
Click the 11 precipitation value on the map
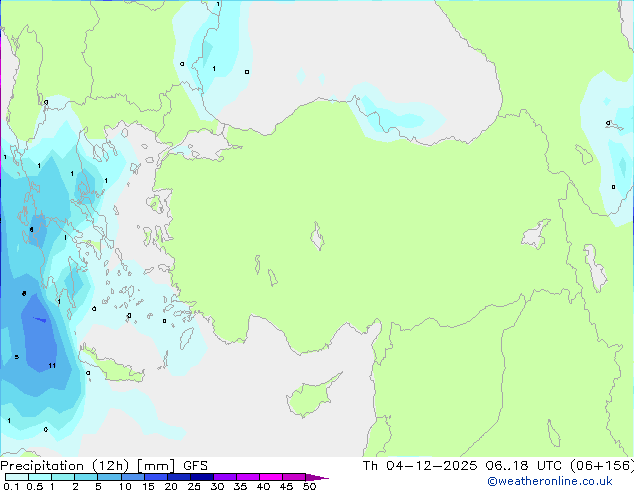52,366
